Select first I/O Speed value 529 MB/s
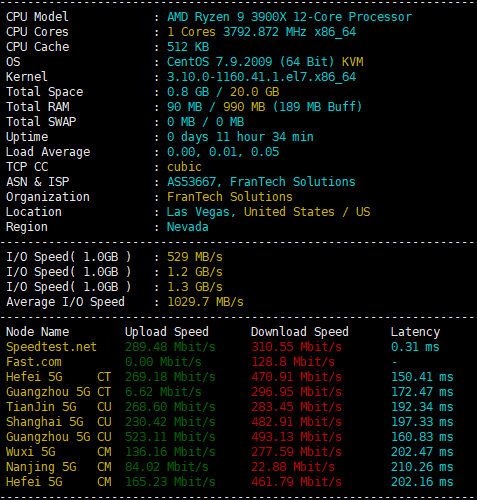Image resolution: width=477 pixels, height=500 pixels. click(x=195, y=257)
